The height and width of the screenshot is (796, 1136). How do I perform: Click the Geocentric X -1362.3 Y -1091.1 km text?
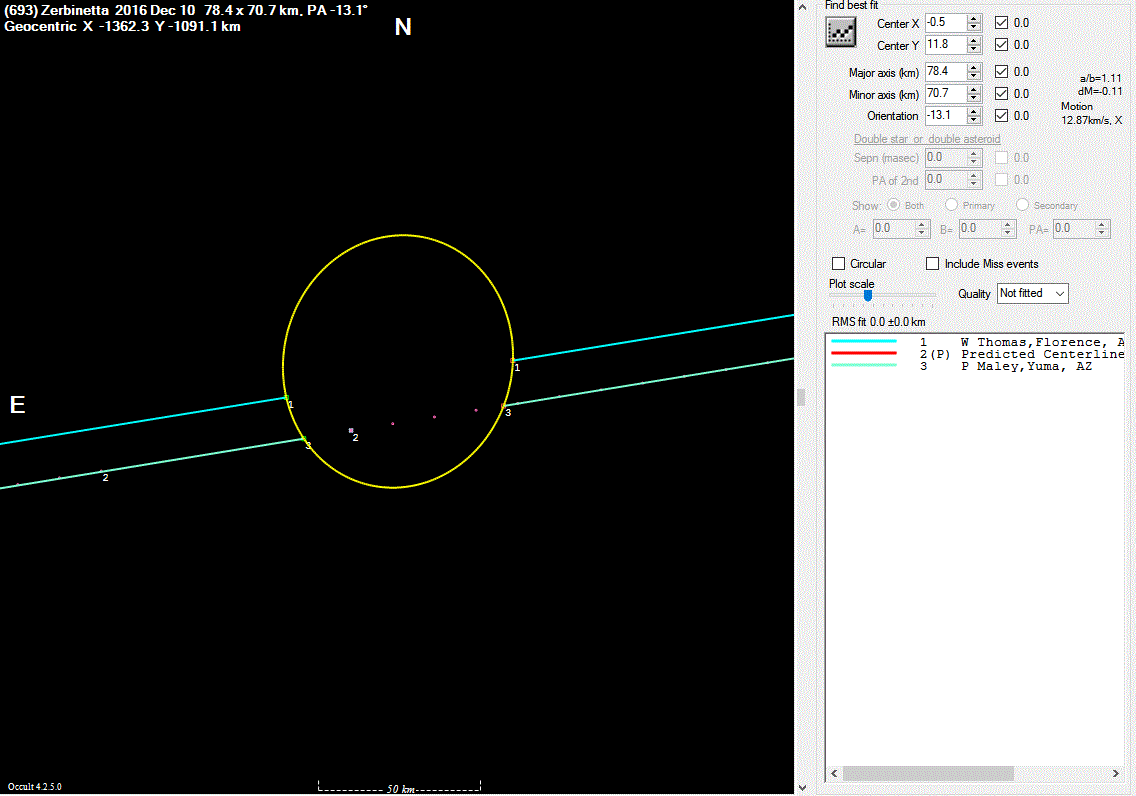tap(122, 26)
